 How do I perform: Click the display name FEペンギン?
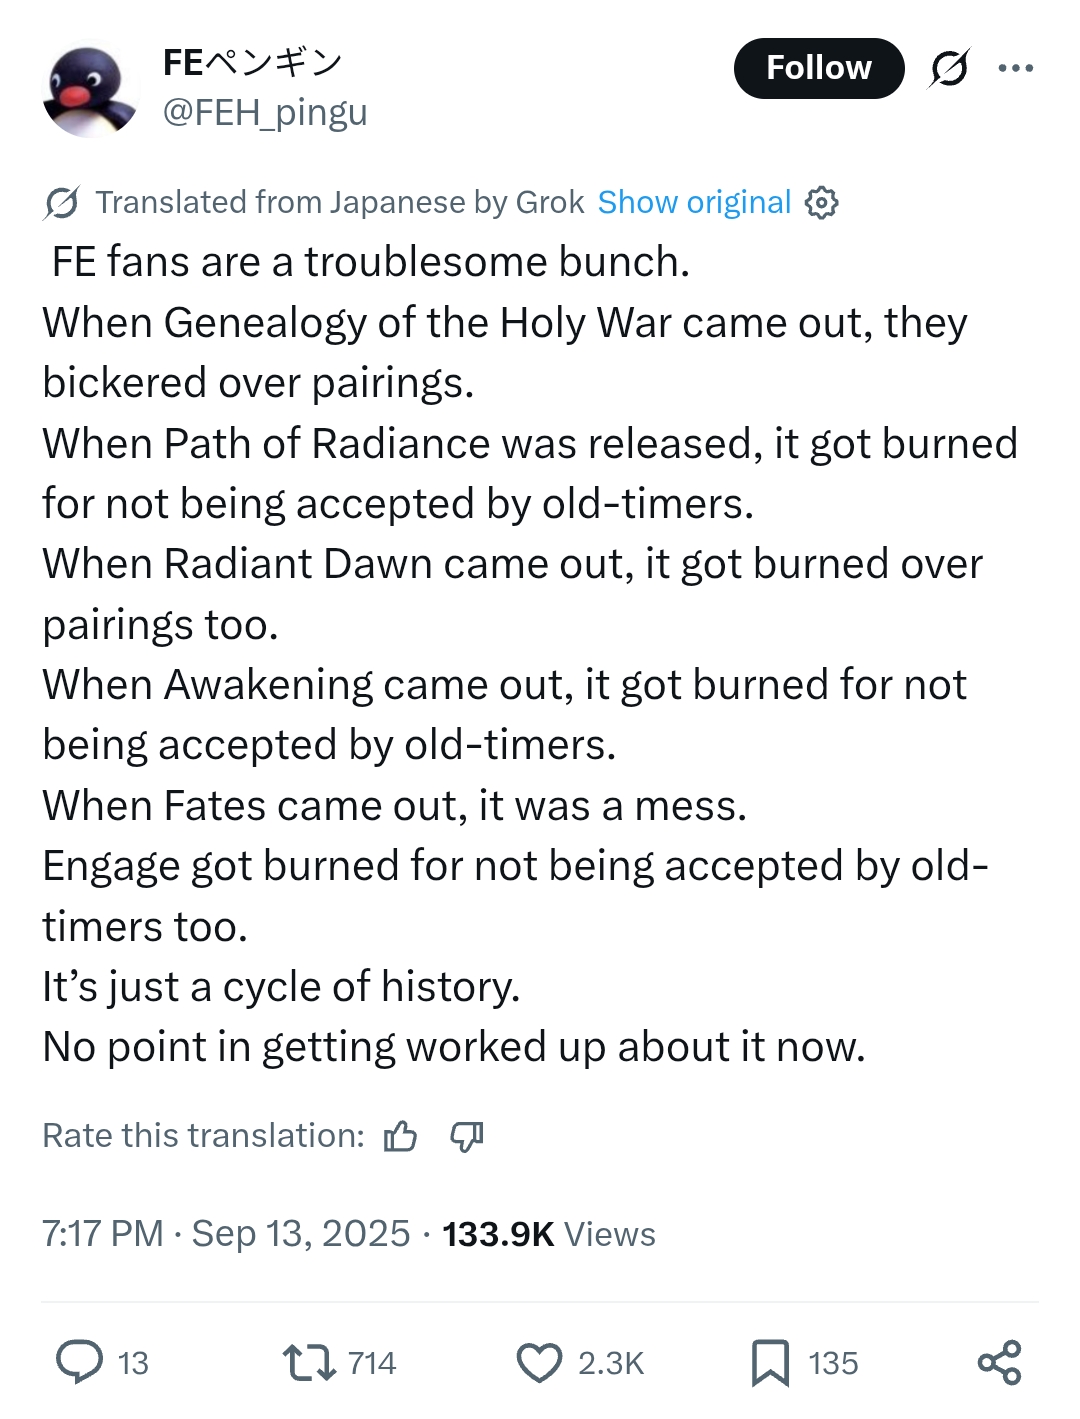click(x=253, y=63)
